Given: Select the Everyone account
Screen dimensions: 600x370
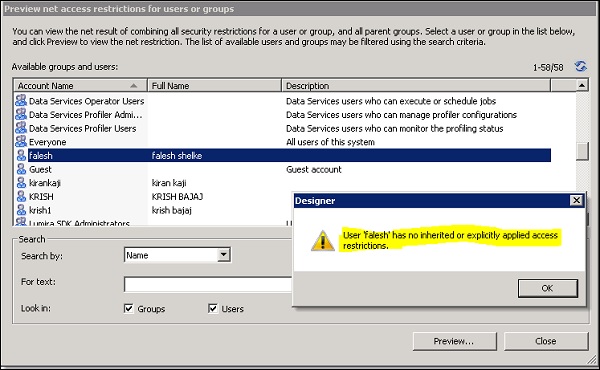Looking at the screenshot, I should coord(47,142).
